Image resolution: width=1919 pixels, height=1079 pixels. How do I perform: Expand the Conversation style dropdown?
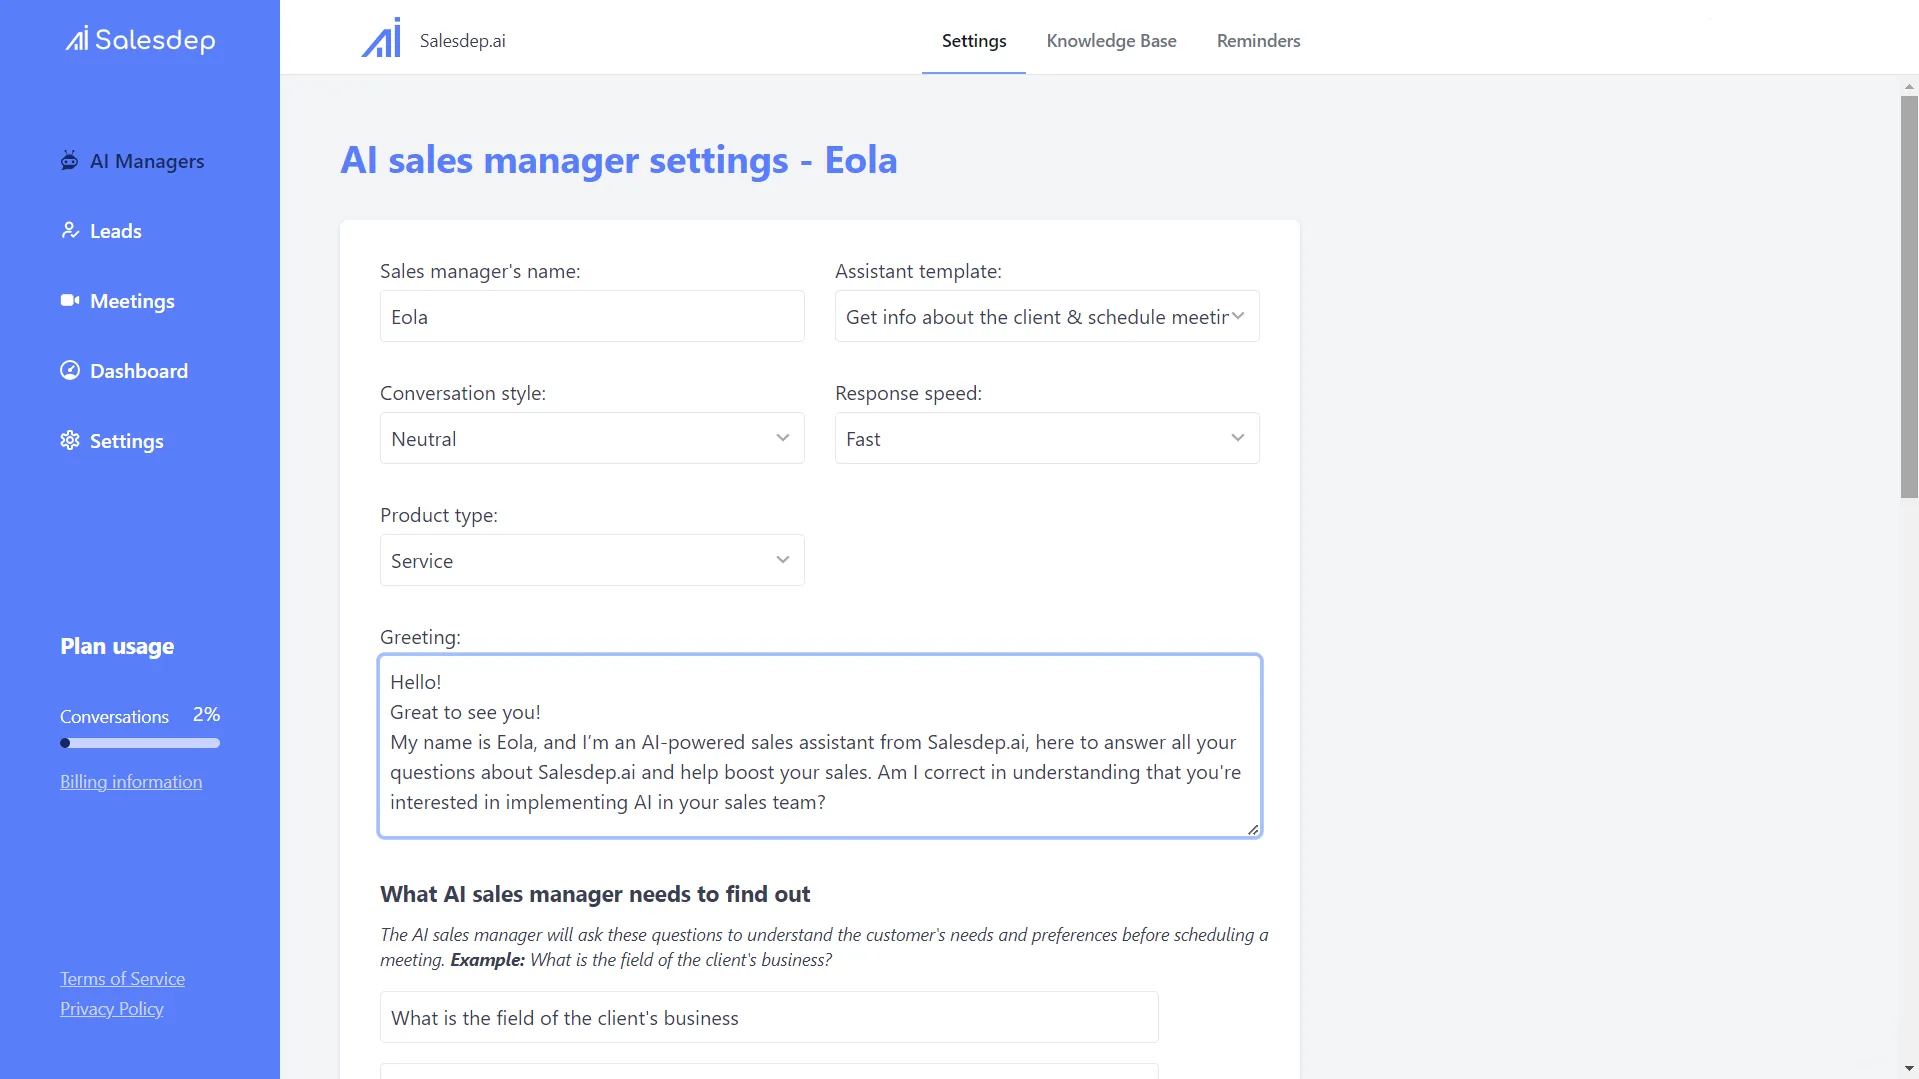(x=591, y=439)
